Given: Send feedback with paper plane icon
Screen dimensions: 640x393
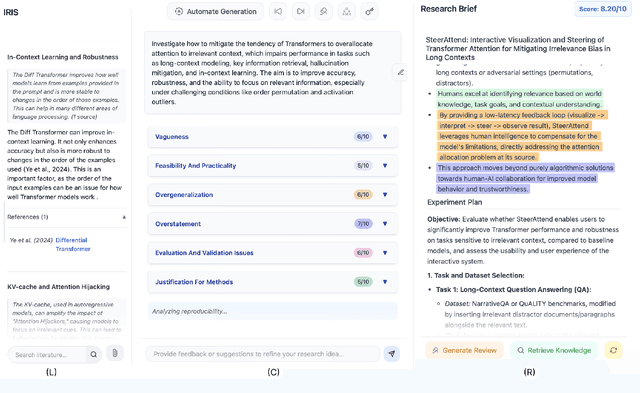Looking at the screenshot, I should point(391,353).
